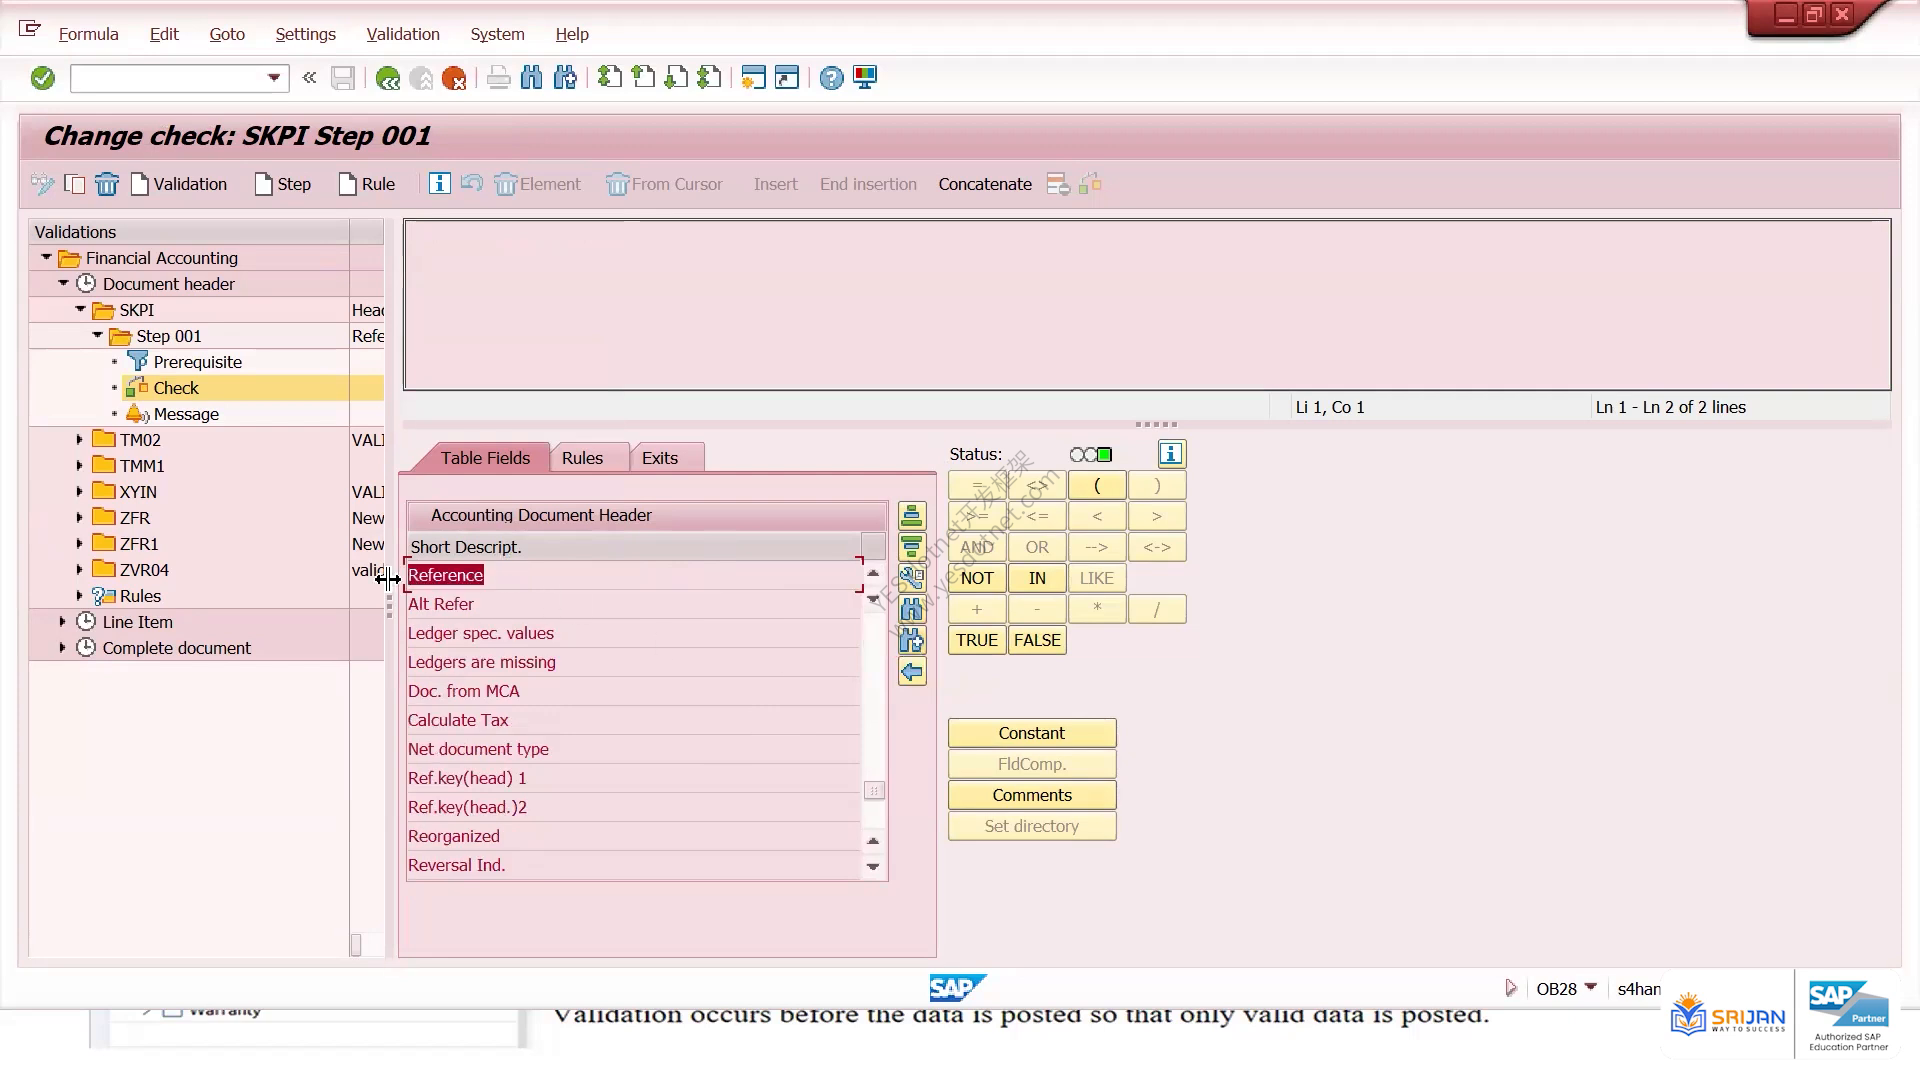Select the Prerequisite tree item

pyautogui.click(x=197, y=362)
